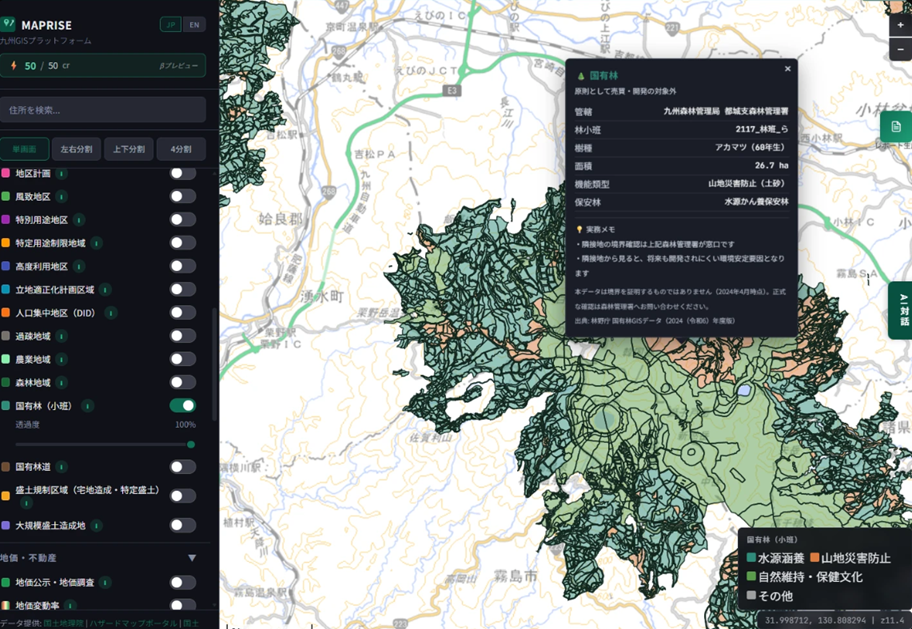
Task: Click the アカマツ（68年生） tree species value
Action: tap(751, 147)
